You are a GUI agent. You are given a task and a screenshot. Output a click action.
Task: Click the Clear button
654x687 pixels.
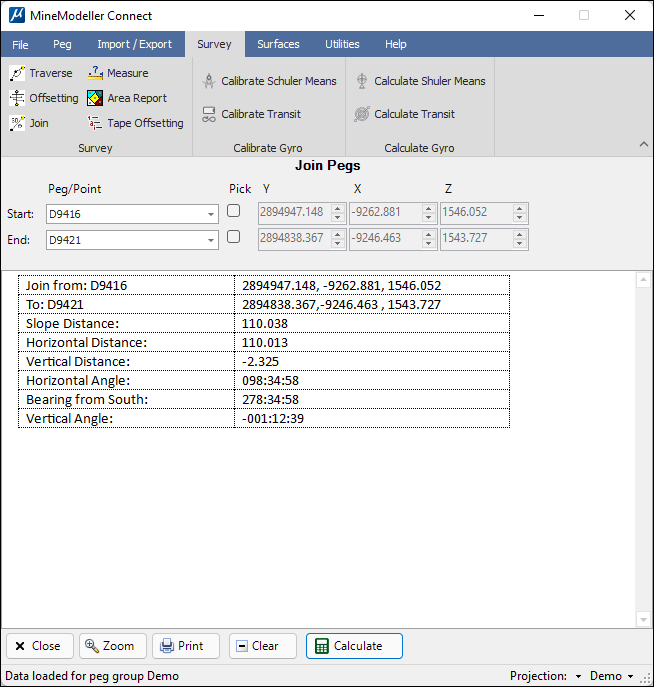pyautogui.click(x=262, y=646)
